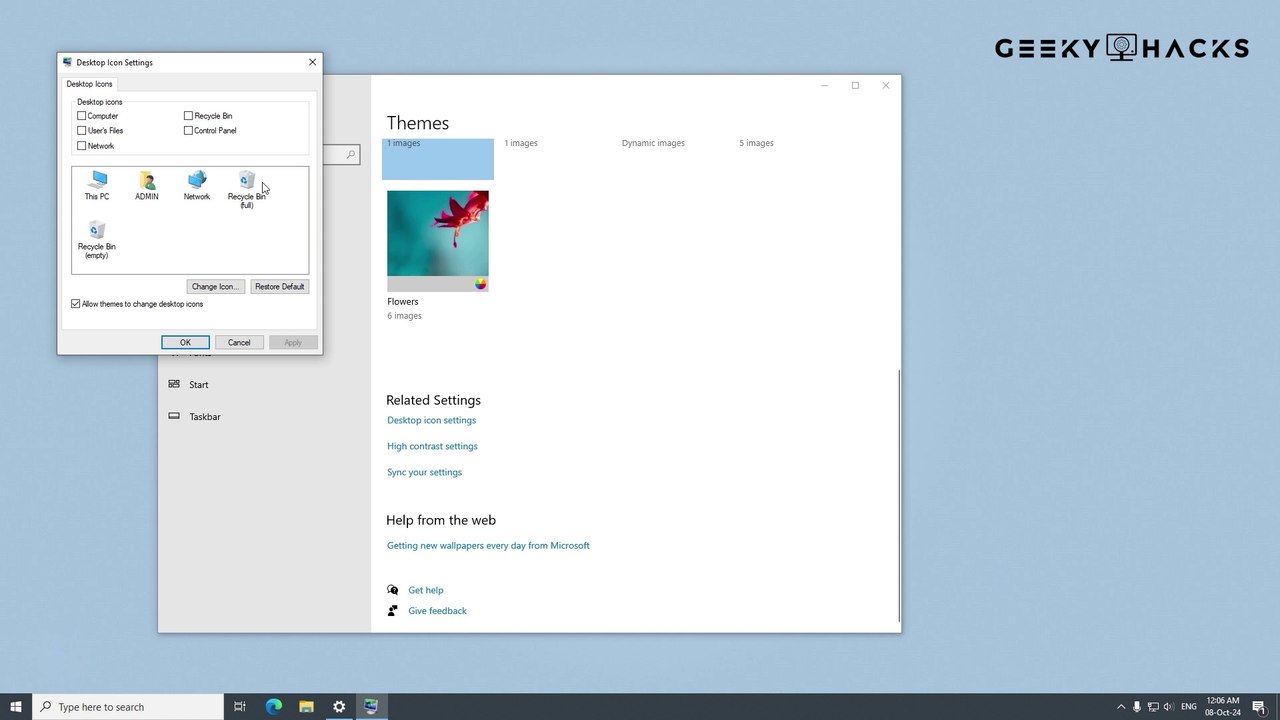Image resolution: width=1280 pixels, height=720 pixels.
Task: Open File Explorer from the taskbar
Action: tap(307, 707)
